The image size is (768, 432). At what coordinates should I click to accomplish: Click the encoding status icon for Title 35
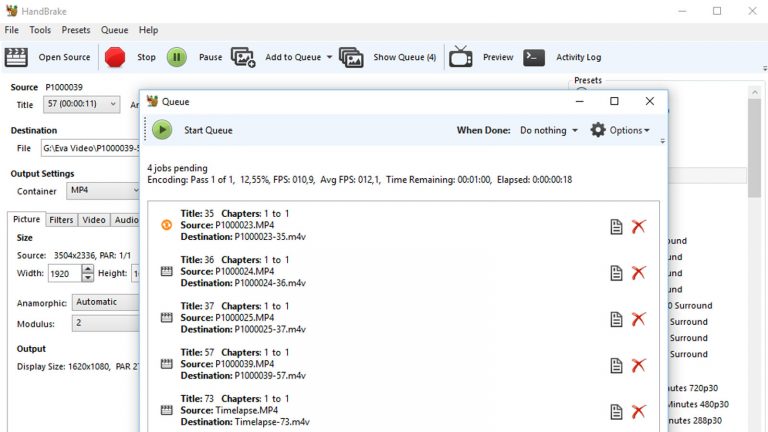(167, 225)
